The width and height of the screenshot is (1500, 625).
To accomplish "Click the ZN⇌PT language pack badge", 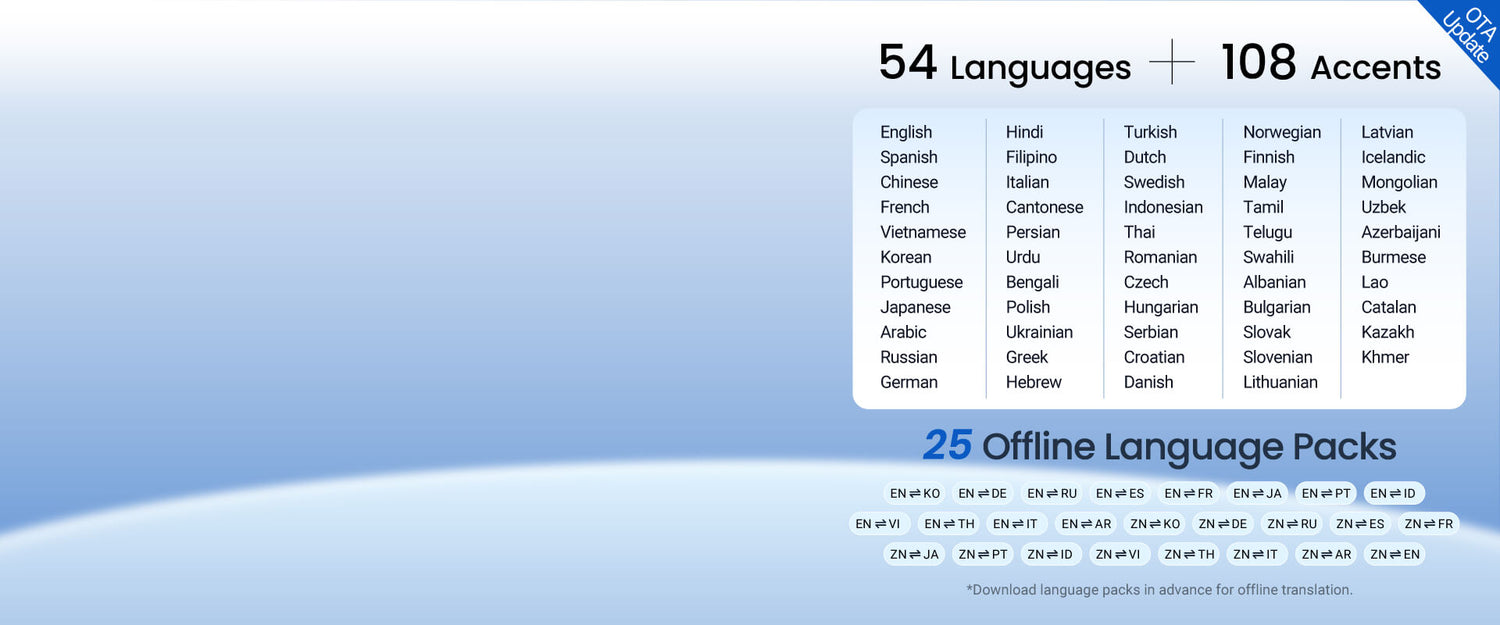I will [x=983, y=554].
